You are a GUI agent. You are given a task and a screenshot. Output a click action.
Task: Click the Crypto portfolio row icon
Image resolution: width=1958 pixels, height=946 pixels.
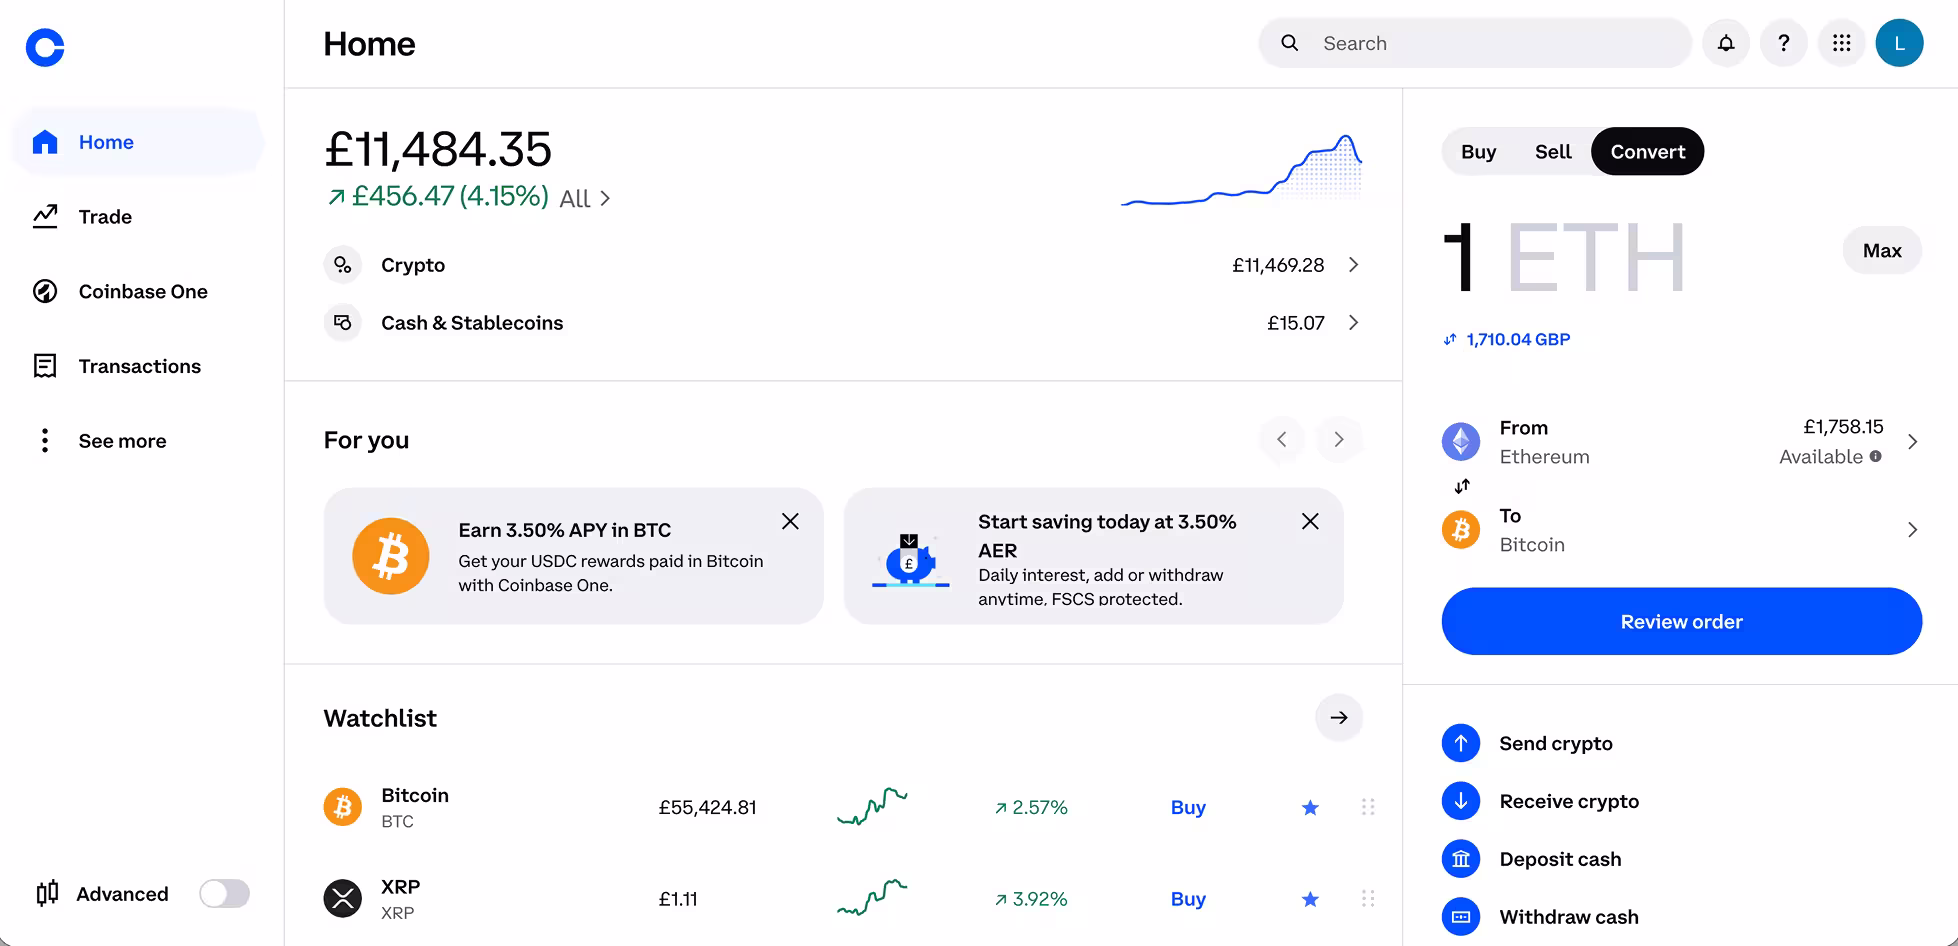coord(343,265)
